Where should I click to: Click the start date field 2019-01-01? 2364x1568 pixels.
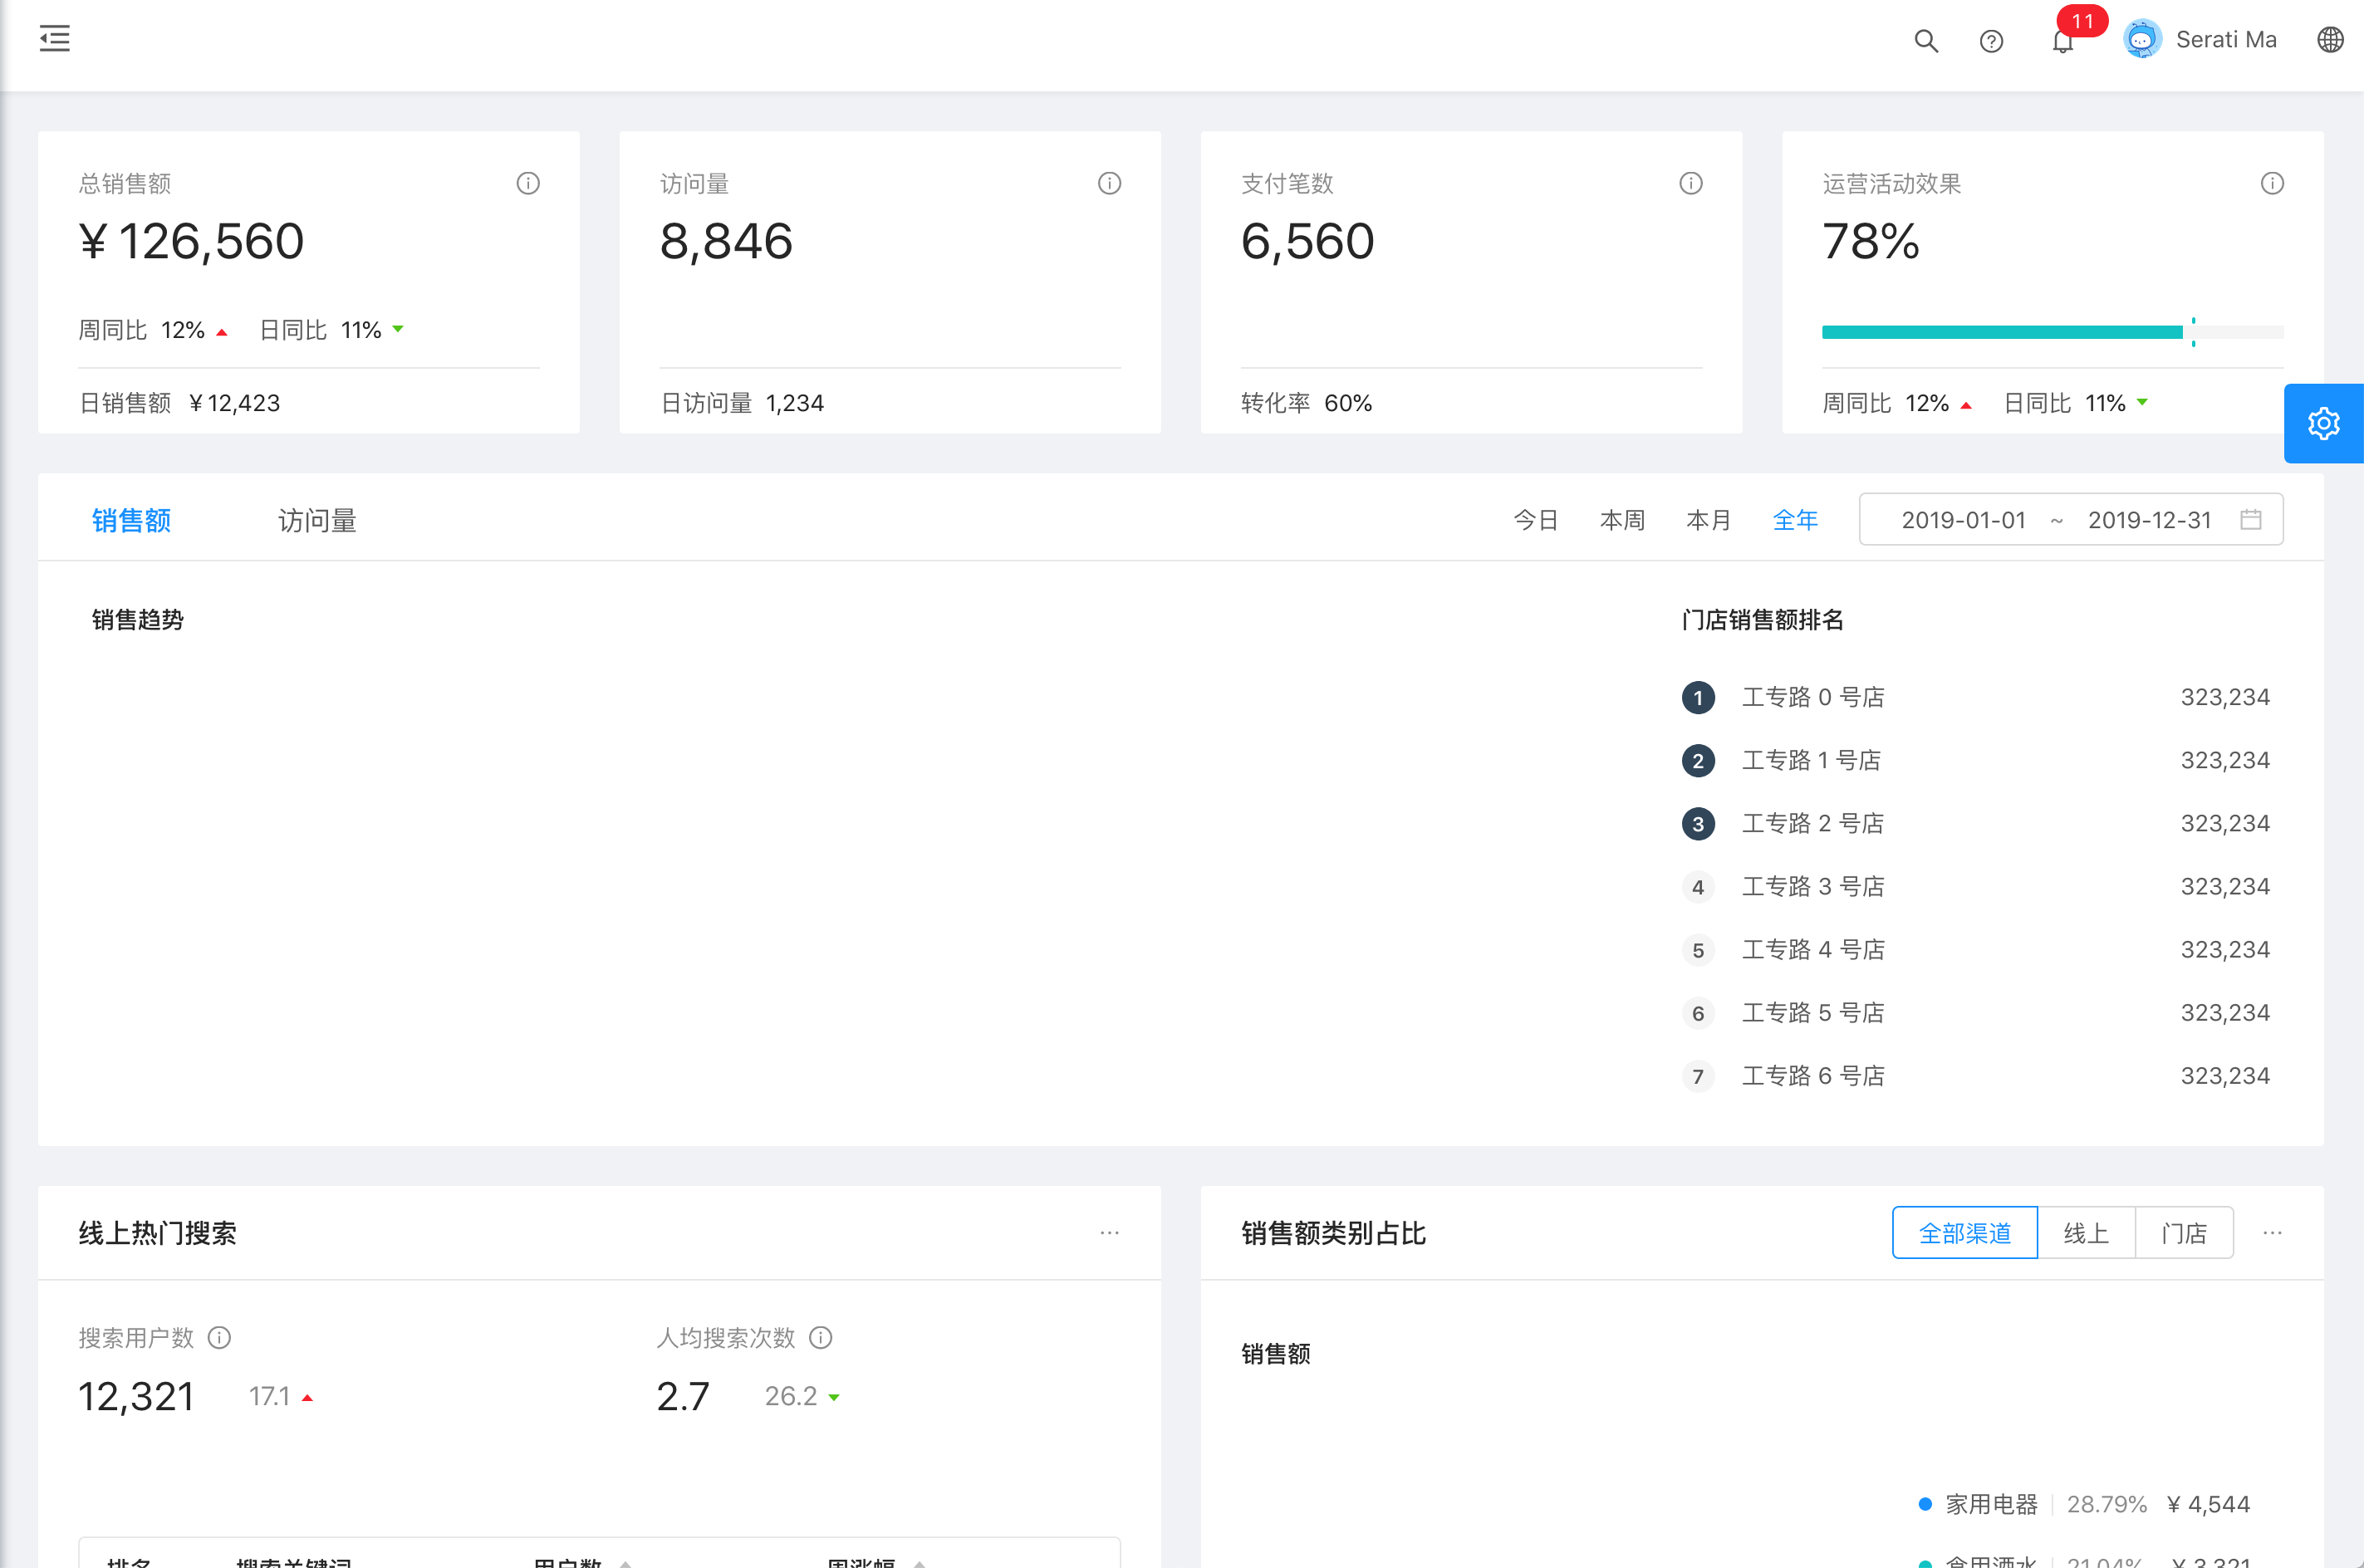[1962, 520]
